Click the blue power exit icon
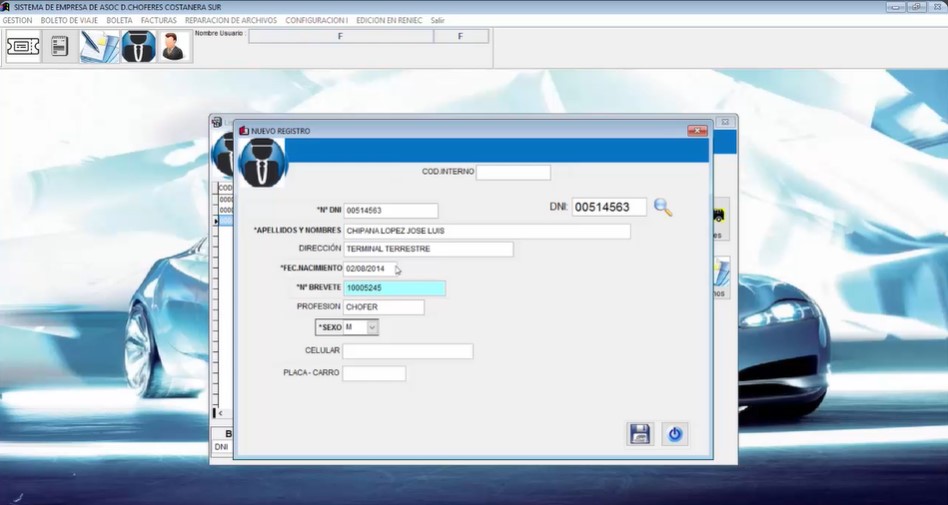 [x=675, y=434]
